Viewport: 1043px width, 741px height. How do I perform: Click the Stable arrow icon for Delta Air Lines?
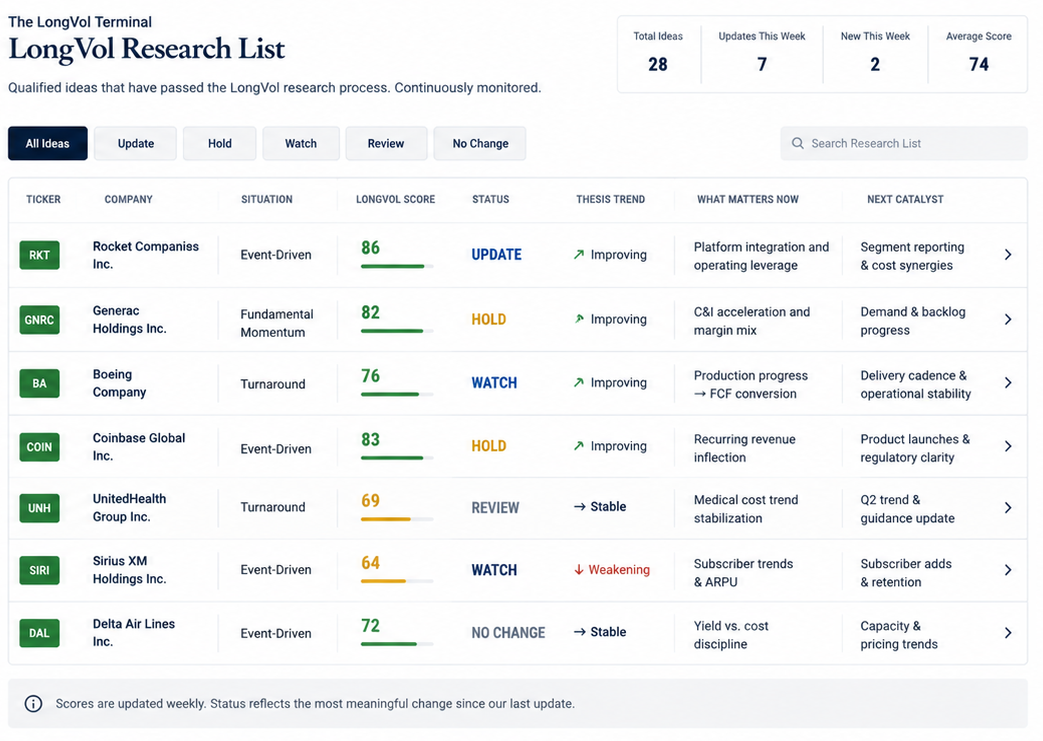pos(579,632)
